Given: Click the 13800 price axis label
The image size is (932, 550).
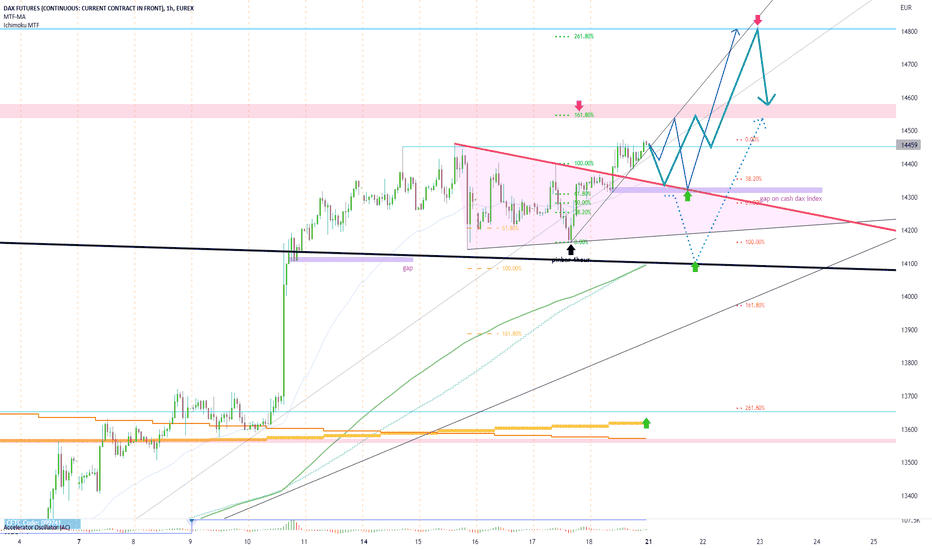Looking at the screenshot, I should pos(909,363).
